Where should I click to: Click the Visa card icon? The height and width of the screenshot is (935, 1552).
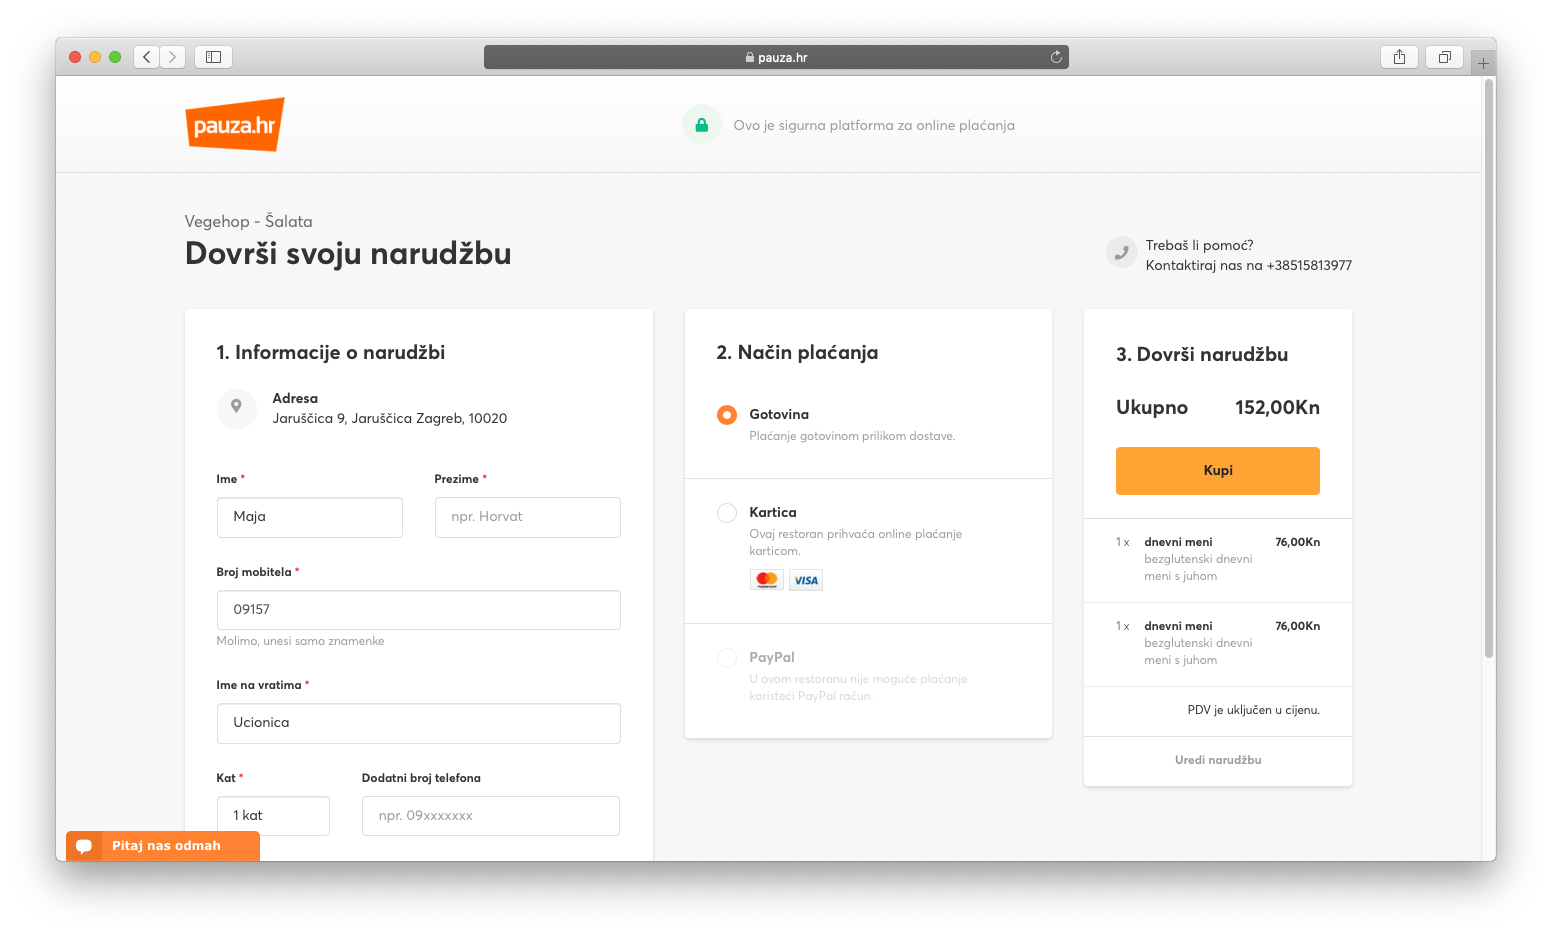(806, 580)
